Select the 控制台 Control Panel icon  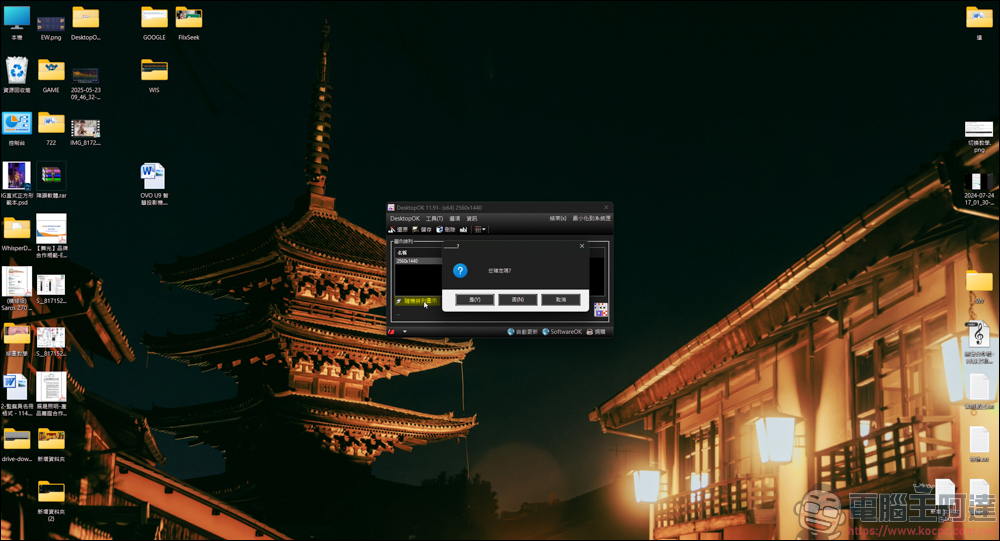click(x=17, y=128)
